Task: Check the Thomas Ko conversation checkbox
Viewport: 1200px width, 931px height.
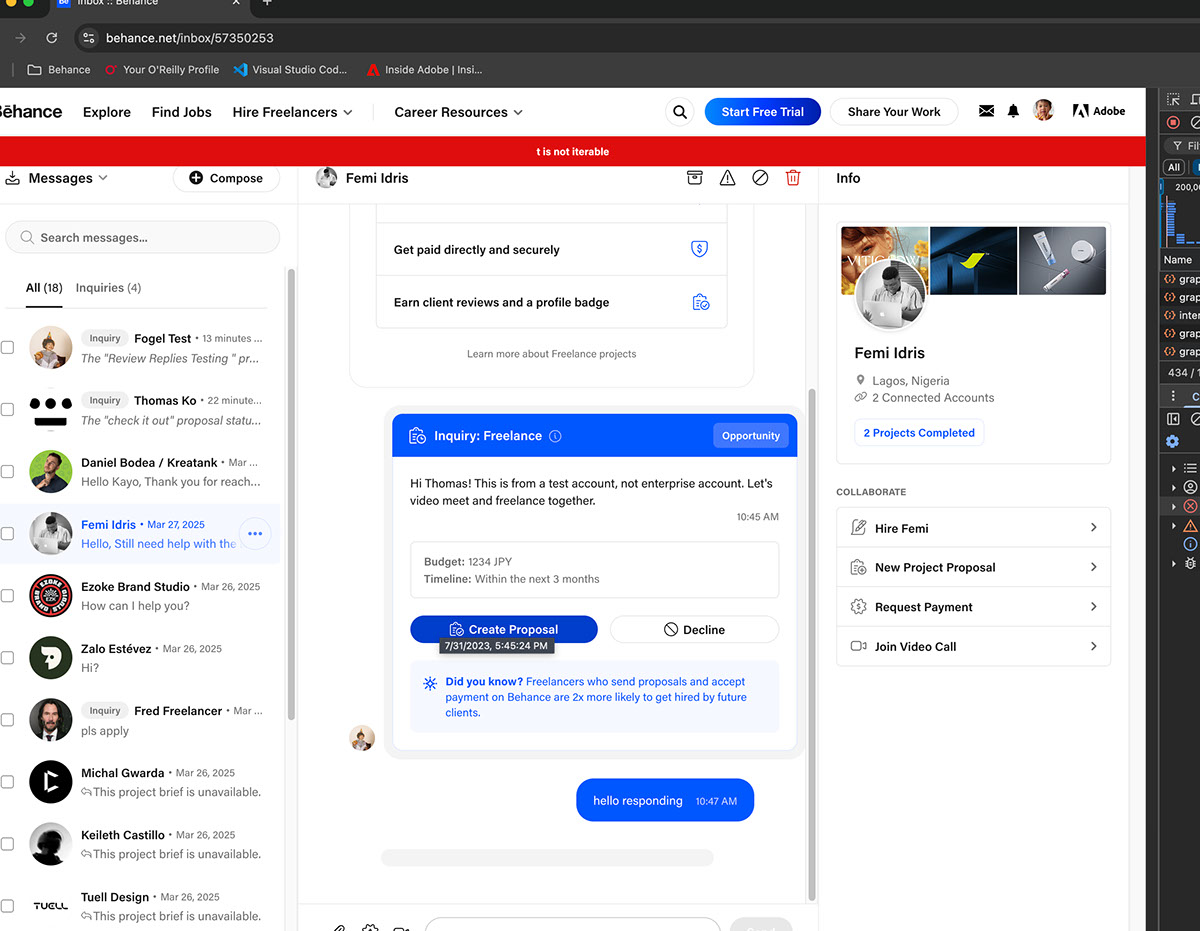Action: coord(8,409)
